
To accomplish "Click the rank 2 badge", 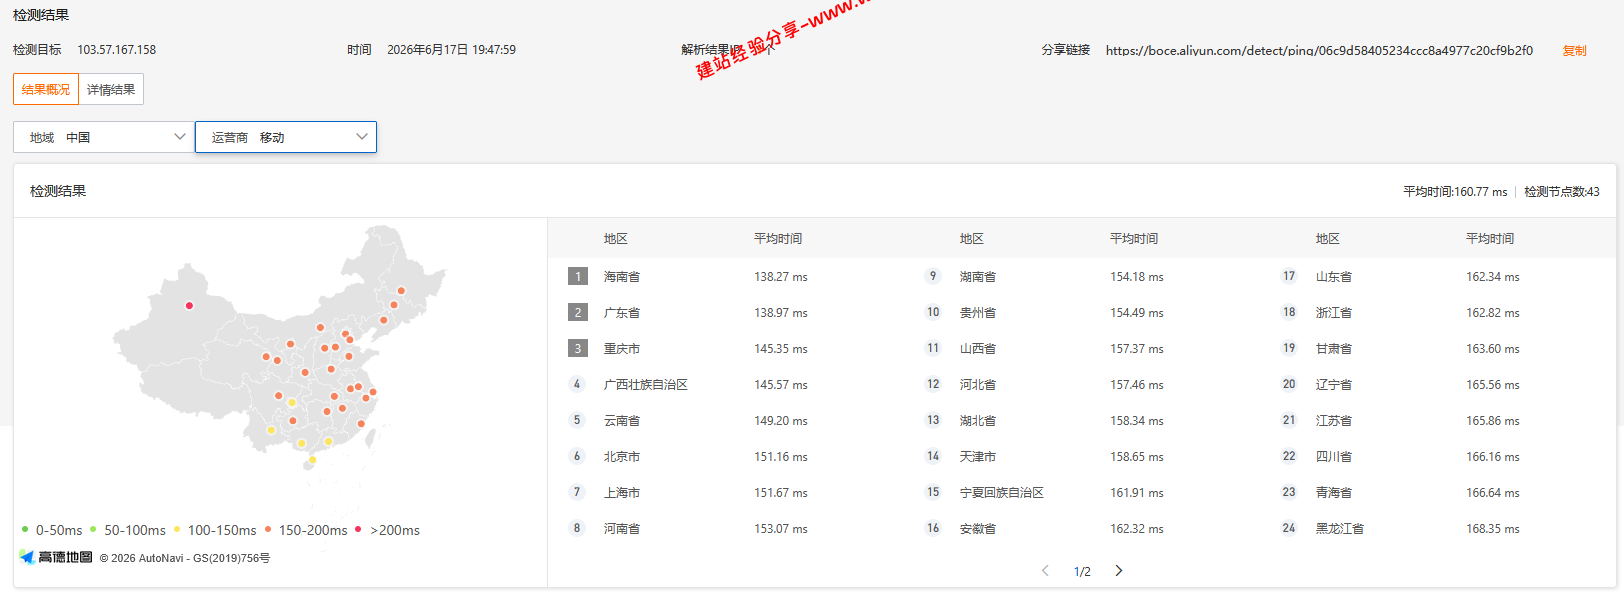I will click(577, 312).
